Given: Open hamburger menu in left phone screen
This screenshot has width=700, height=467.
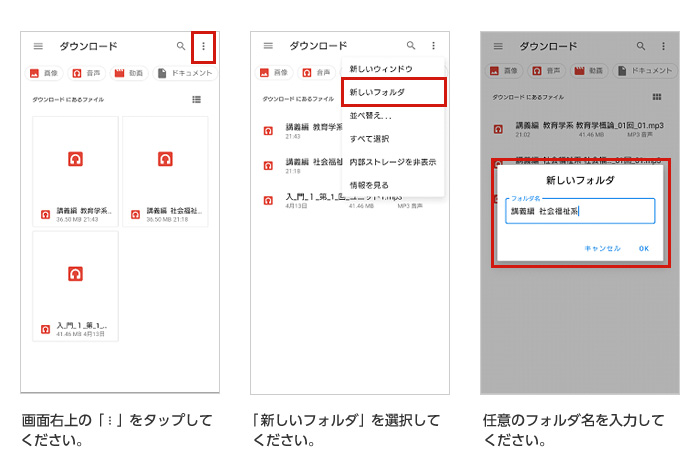Looking at the screenshot, I should coord(38,46).
